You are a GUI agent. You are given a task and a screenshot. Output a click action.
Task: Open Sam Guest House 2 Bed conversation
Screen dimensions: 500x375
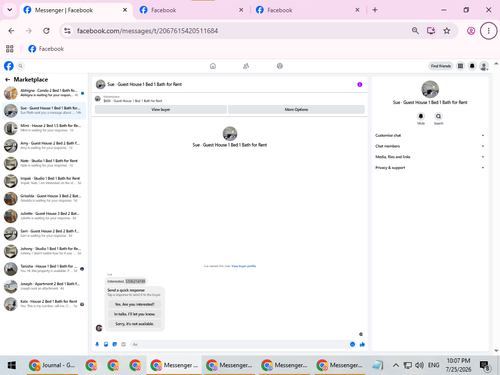pyautogui.click(x=44, y=234)
